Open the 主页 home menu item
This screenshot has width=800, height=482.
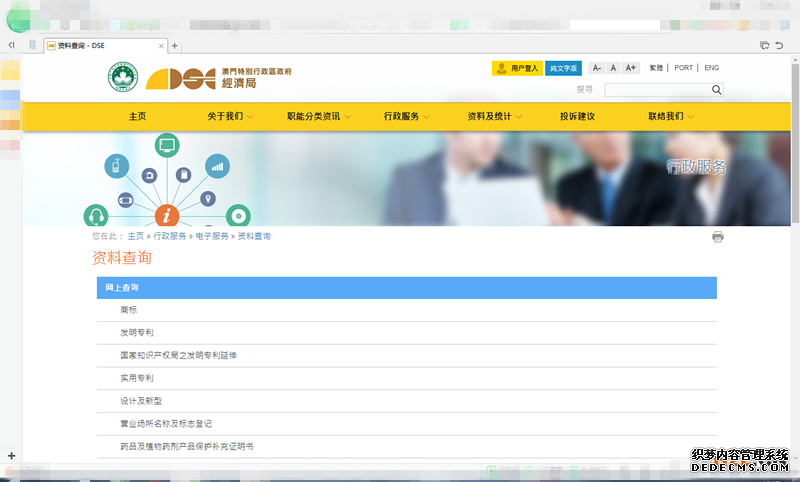(137, 116)
